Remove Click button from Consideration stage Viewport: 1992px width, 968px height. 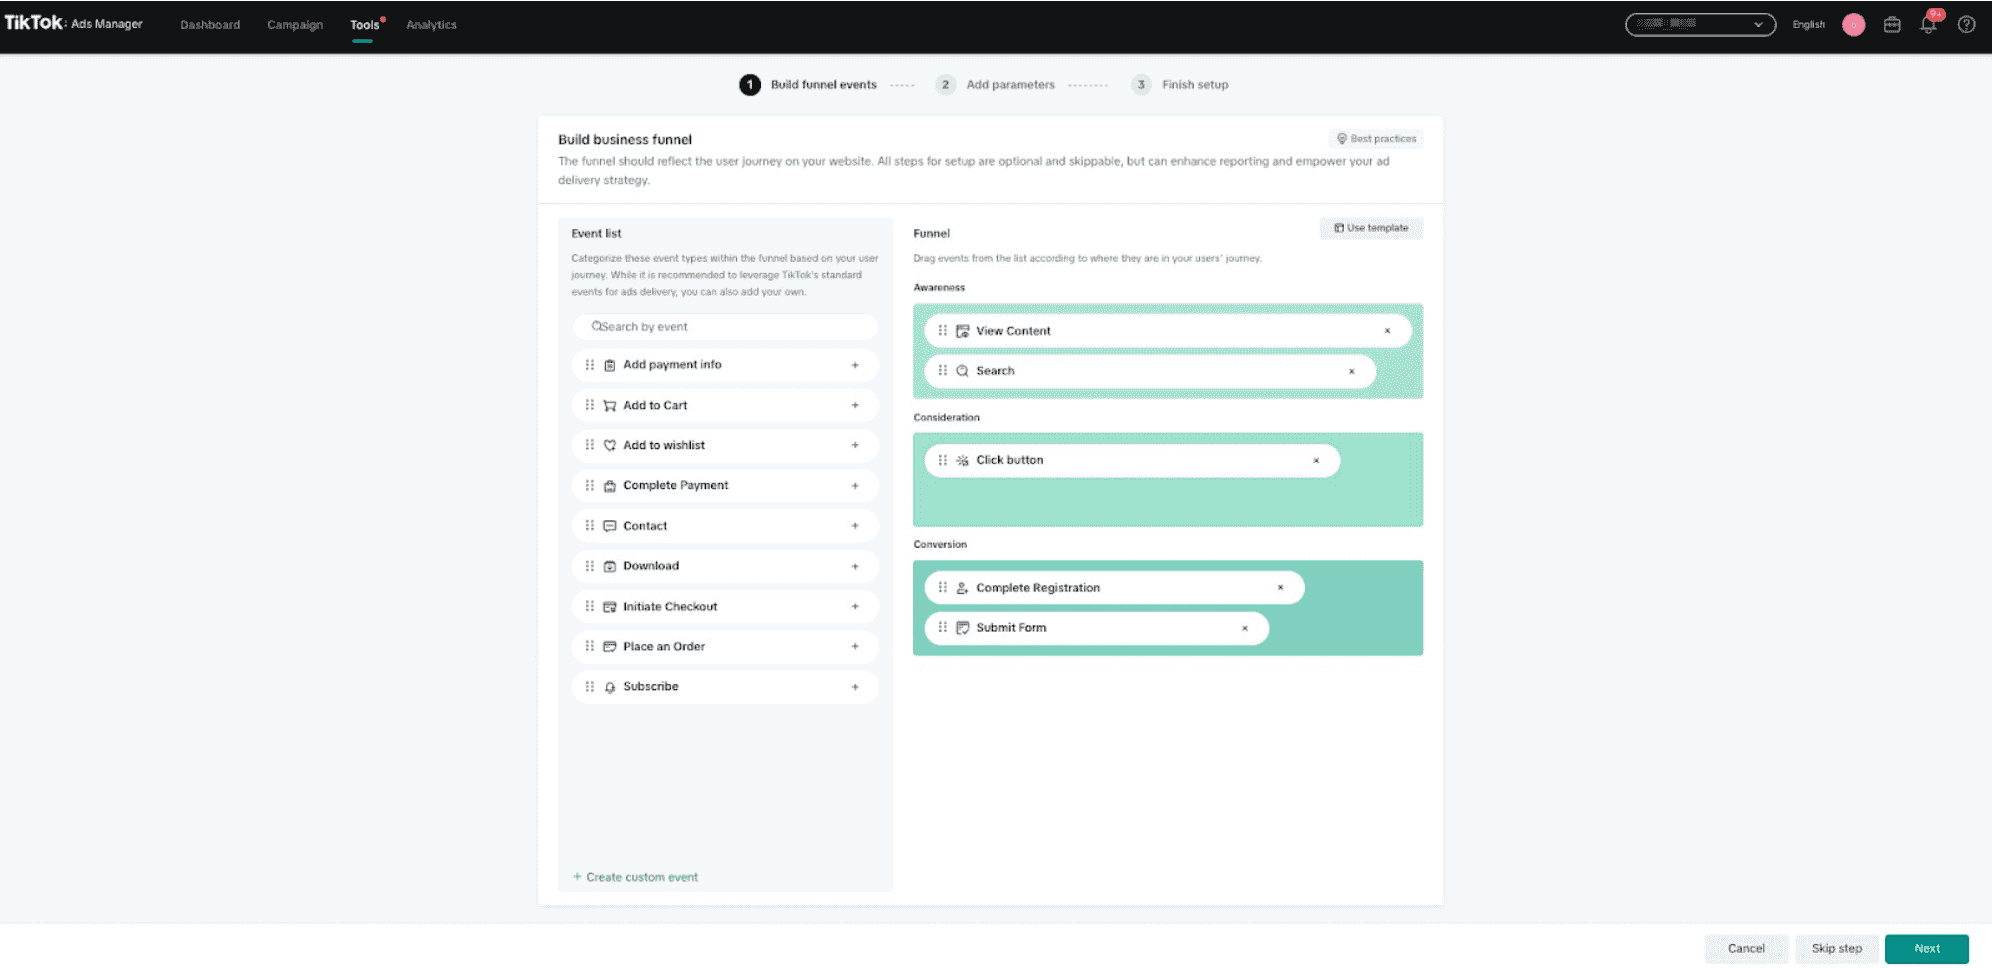(x=1316, y=460)
